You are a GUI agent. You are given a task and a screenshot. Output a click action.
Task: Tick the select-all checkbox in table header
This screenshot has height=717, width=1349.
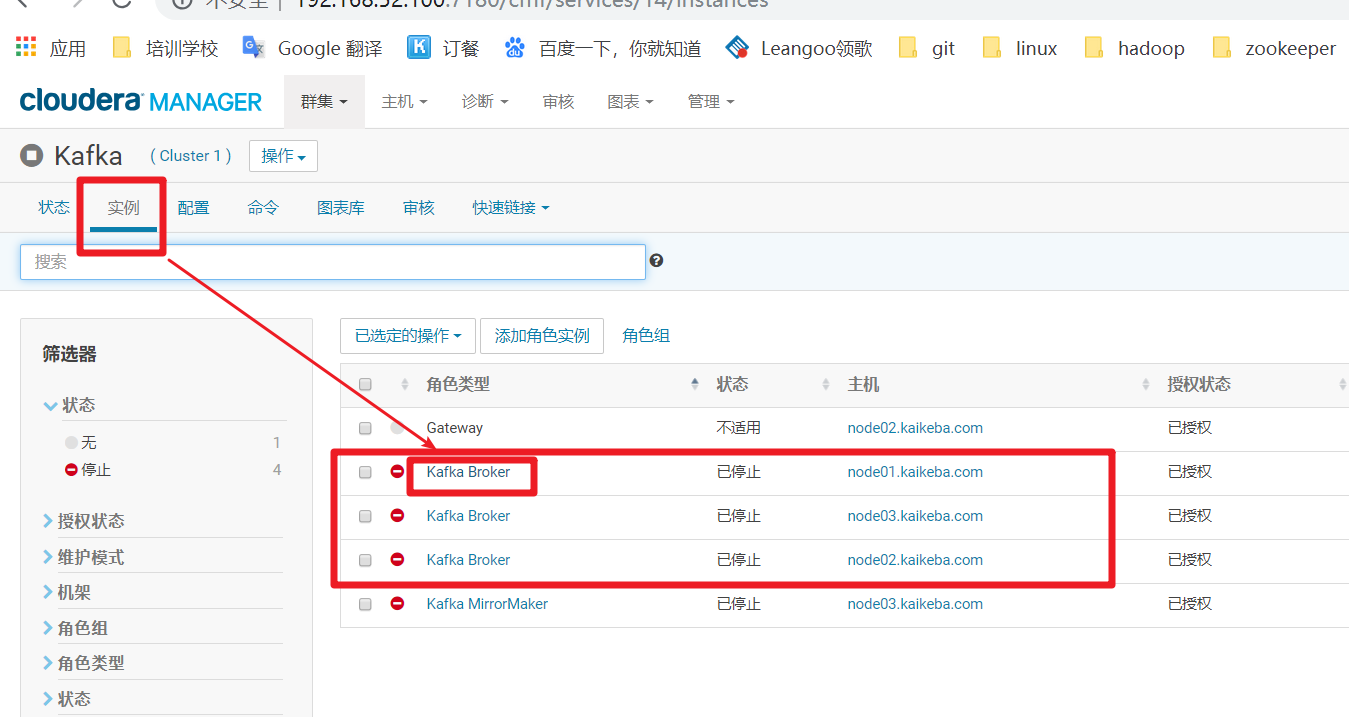pos(365,384)
